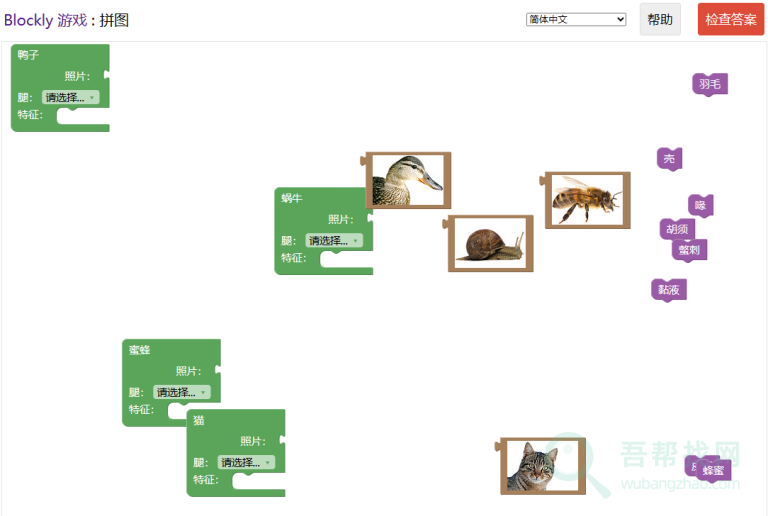Expand legs dropdown on 猫 block
This screenshot has width=768, height=516.
click(246, 462)
